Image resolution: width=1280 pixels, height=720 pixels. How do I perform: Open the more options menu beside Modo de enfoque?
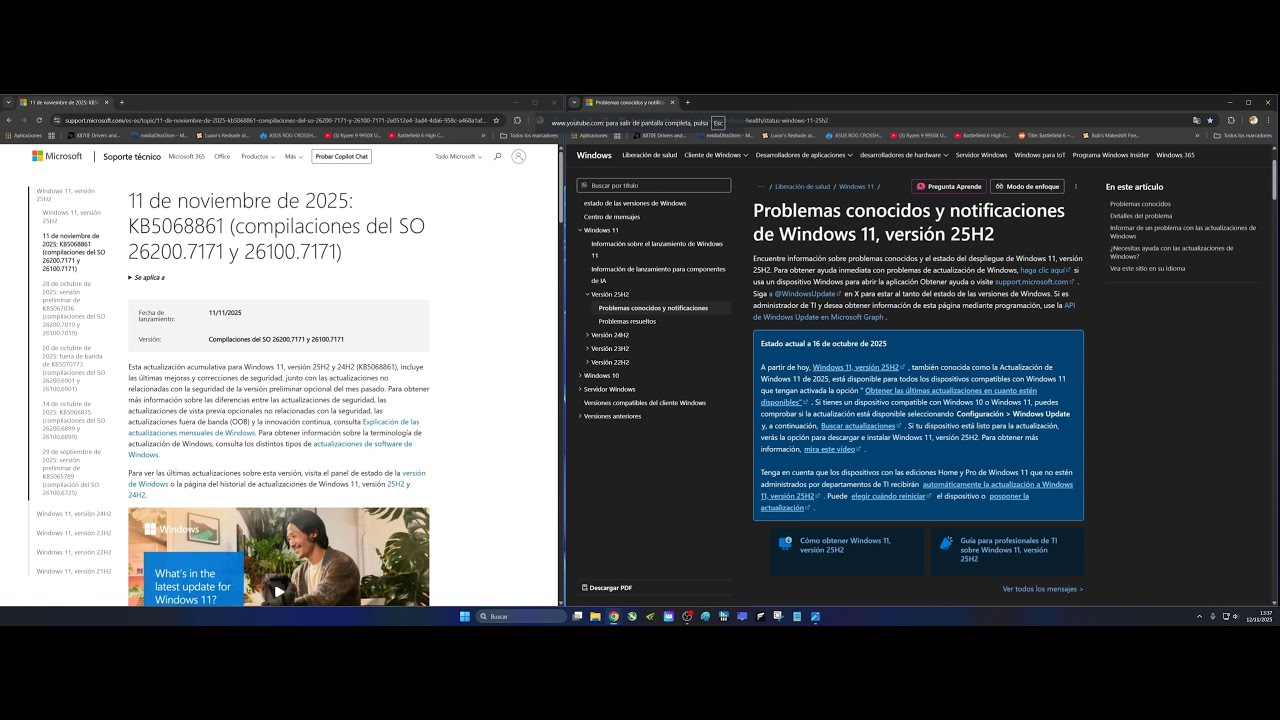[1076, 186]
